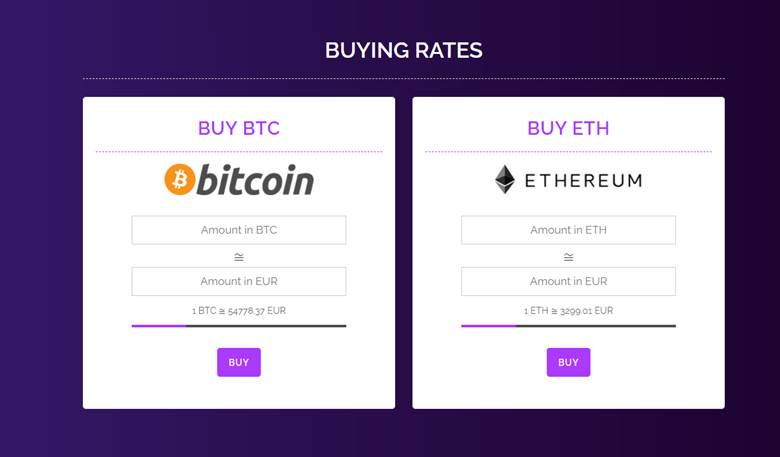Click the 1 BTC to EUR rate text
The height and width of the screenshot is (457, 780).
(x=239, y=311)
